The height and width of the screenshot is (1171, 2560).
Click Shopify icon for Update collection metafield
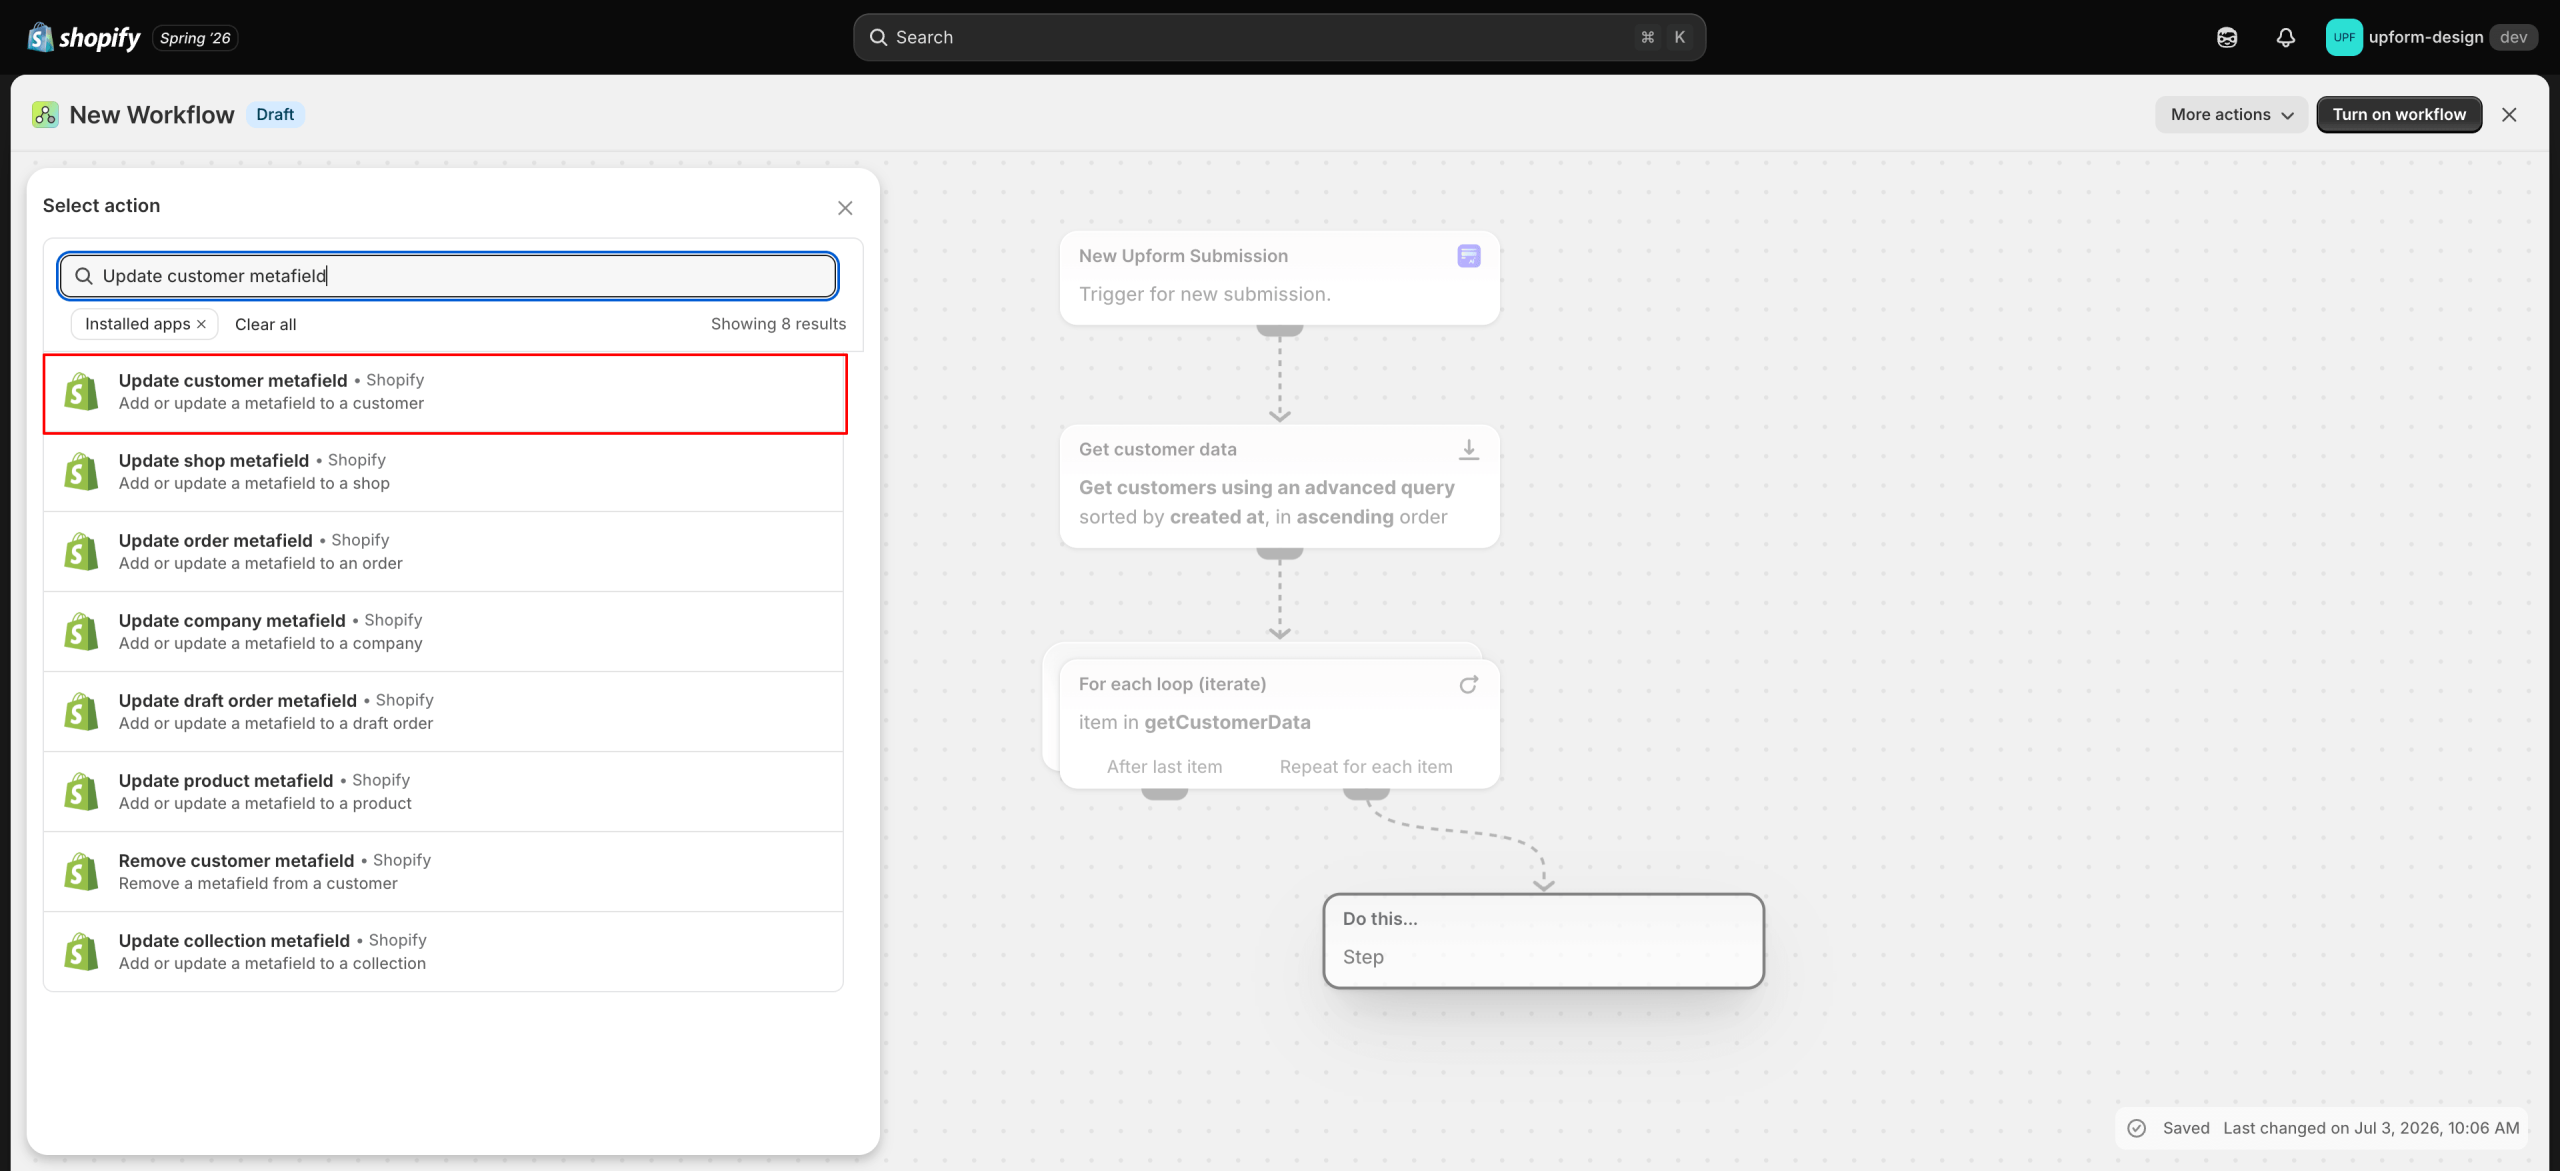[x=81, y=952]
